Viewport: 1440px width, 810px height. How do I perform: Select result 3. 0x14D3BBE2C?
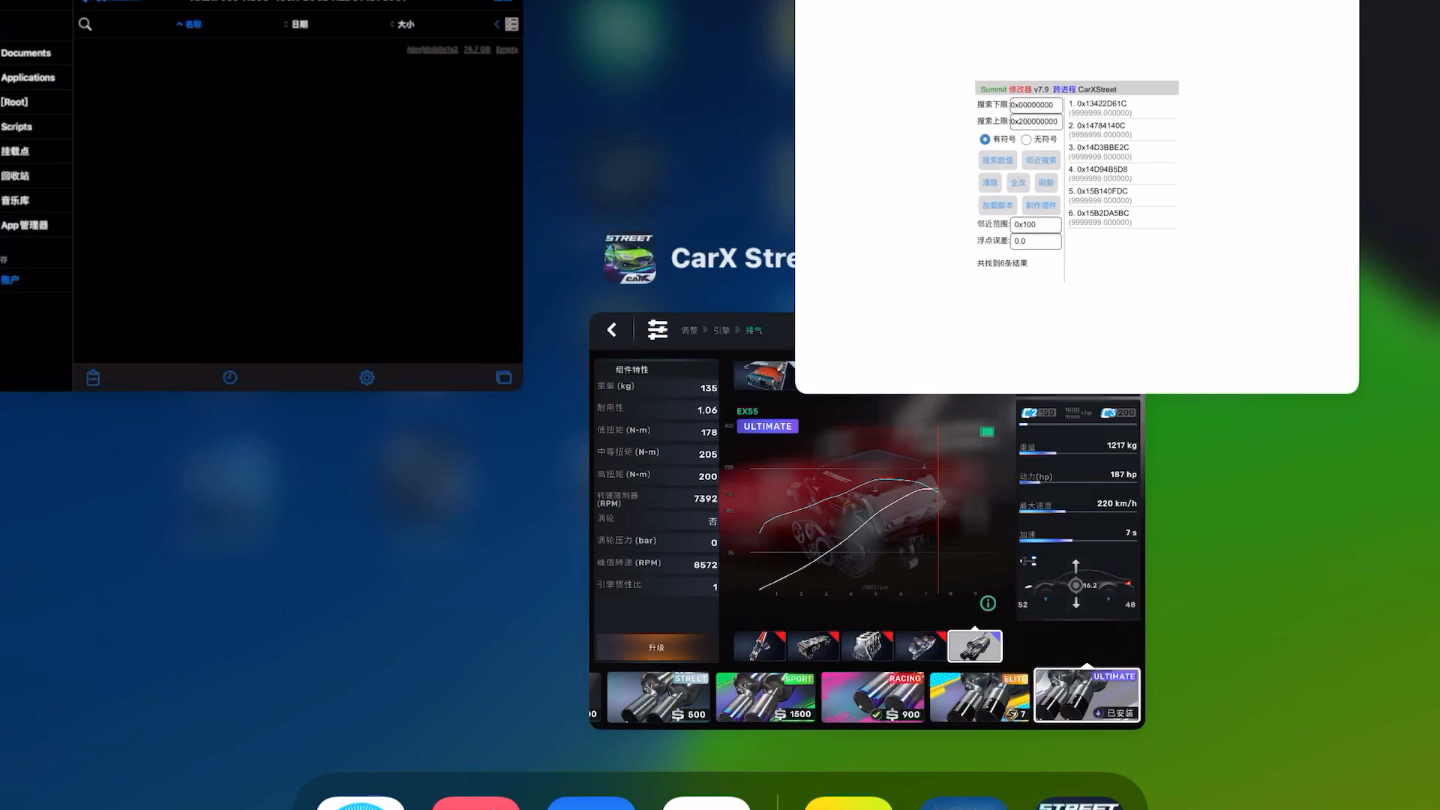tap(1121, 152)
